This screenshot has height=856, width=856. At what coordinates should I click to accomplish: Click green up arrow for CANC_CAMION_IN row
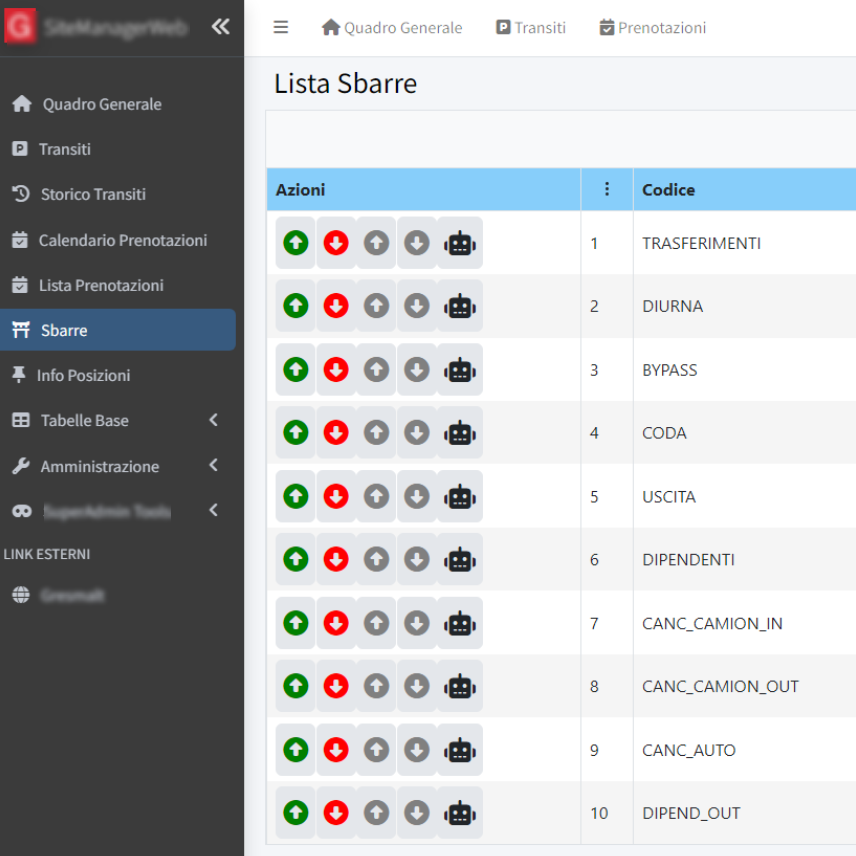(x=296, y=623)
